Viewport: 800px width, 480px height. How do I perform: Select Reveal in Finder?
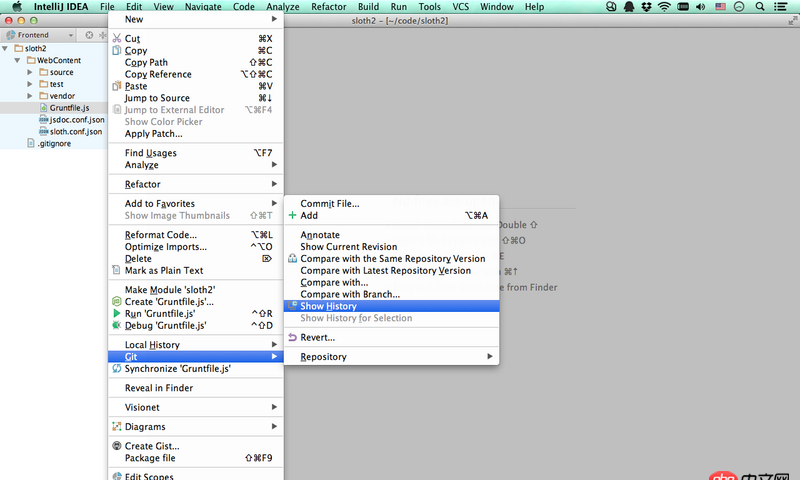(196, 388)
